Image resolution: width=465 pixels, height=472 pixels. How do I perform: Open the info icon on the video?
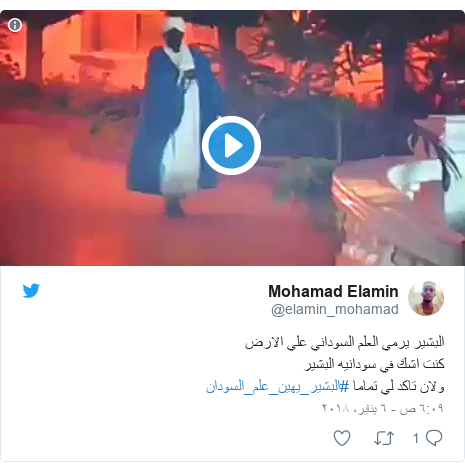(x=15, y=25)
